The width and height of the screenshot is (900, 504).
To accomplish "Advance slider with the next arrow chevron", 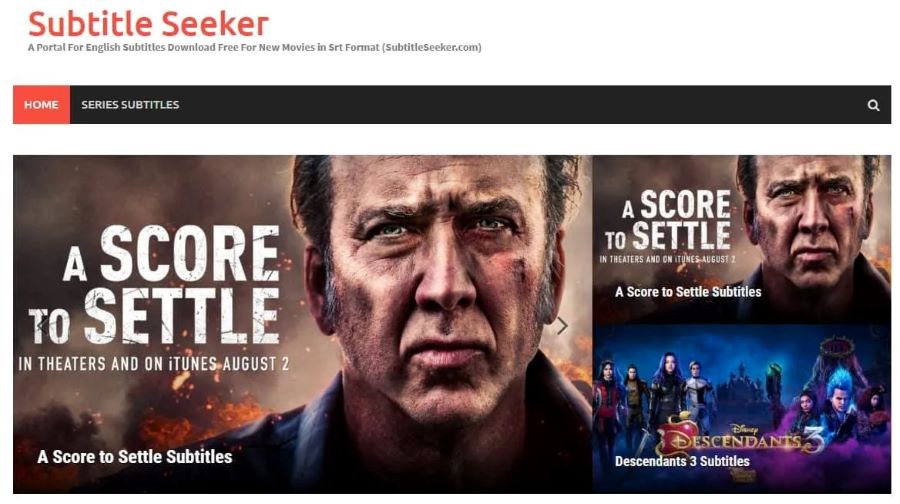I will point(562,326).
